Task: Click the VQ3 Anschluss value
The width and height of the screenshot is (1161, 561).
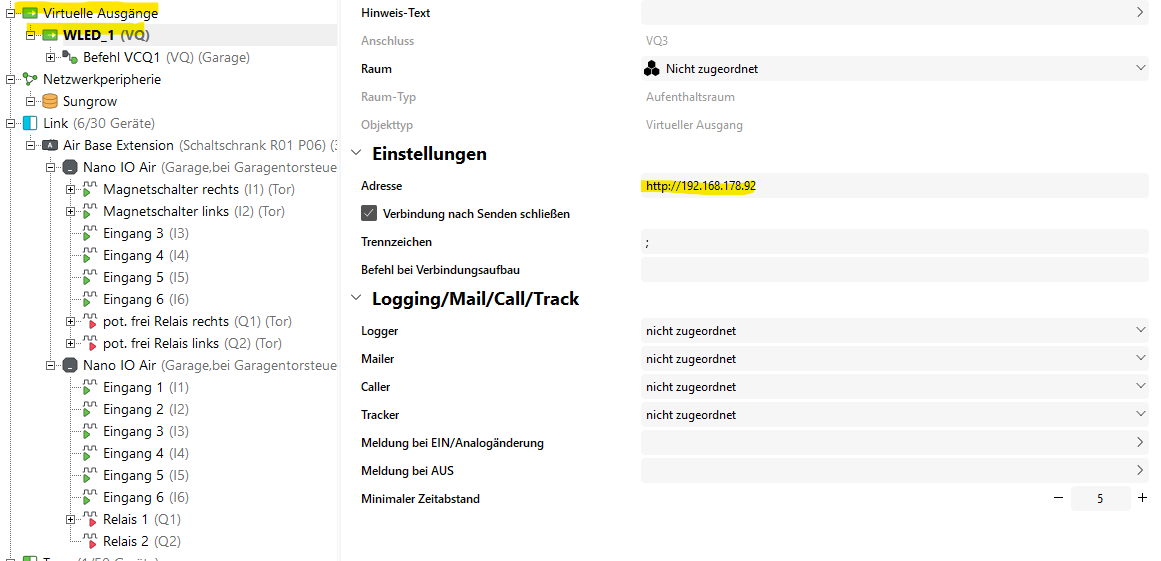Action: (x=657, y=41)
